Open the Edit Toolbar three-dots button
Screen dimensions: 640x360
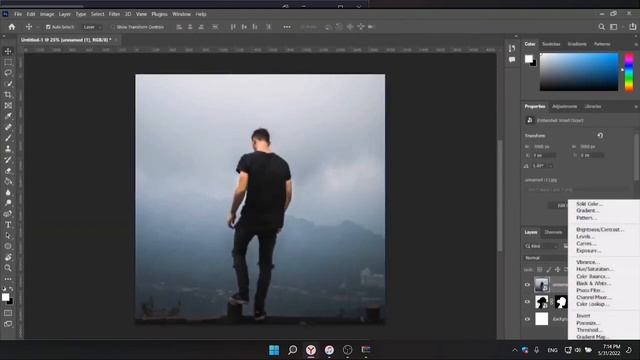[x=8, y=279]
